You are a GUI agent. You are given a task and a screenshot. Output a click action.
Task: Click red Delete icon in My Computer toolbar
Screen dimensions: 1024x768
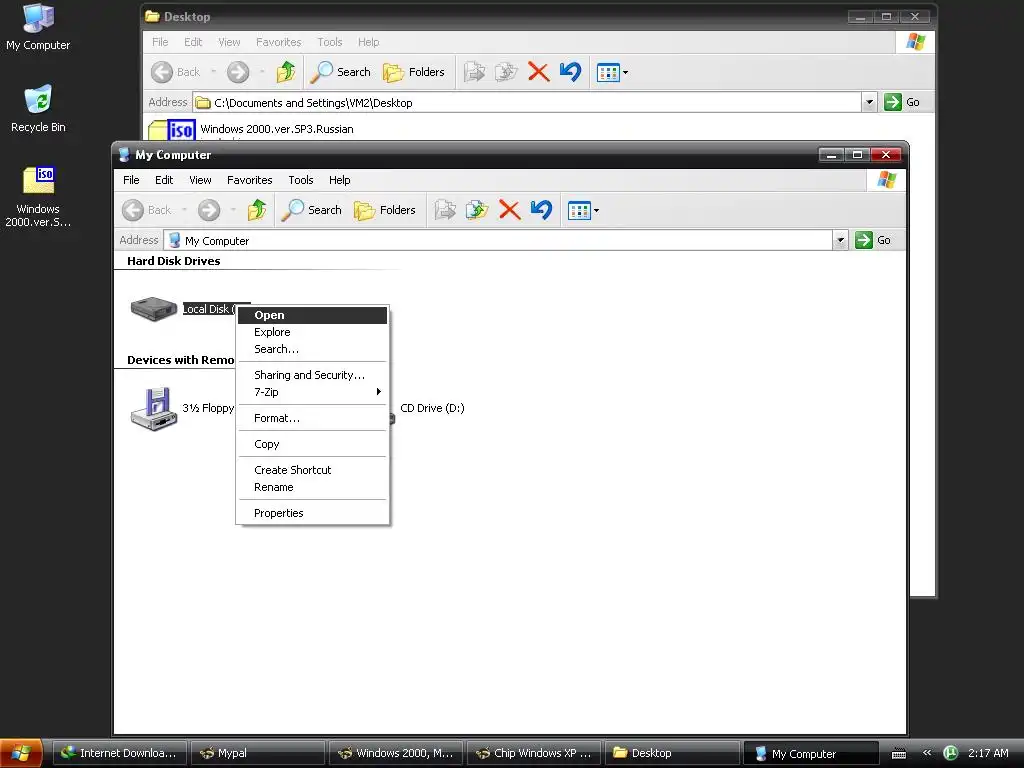509,210
